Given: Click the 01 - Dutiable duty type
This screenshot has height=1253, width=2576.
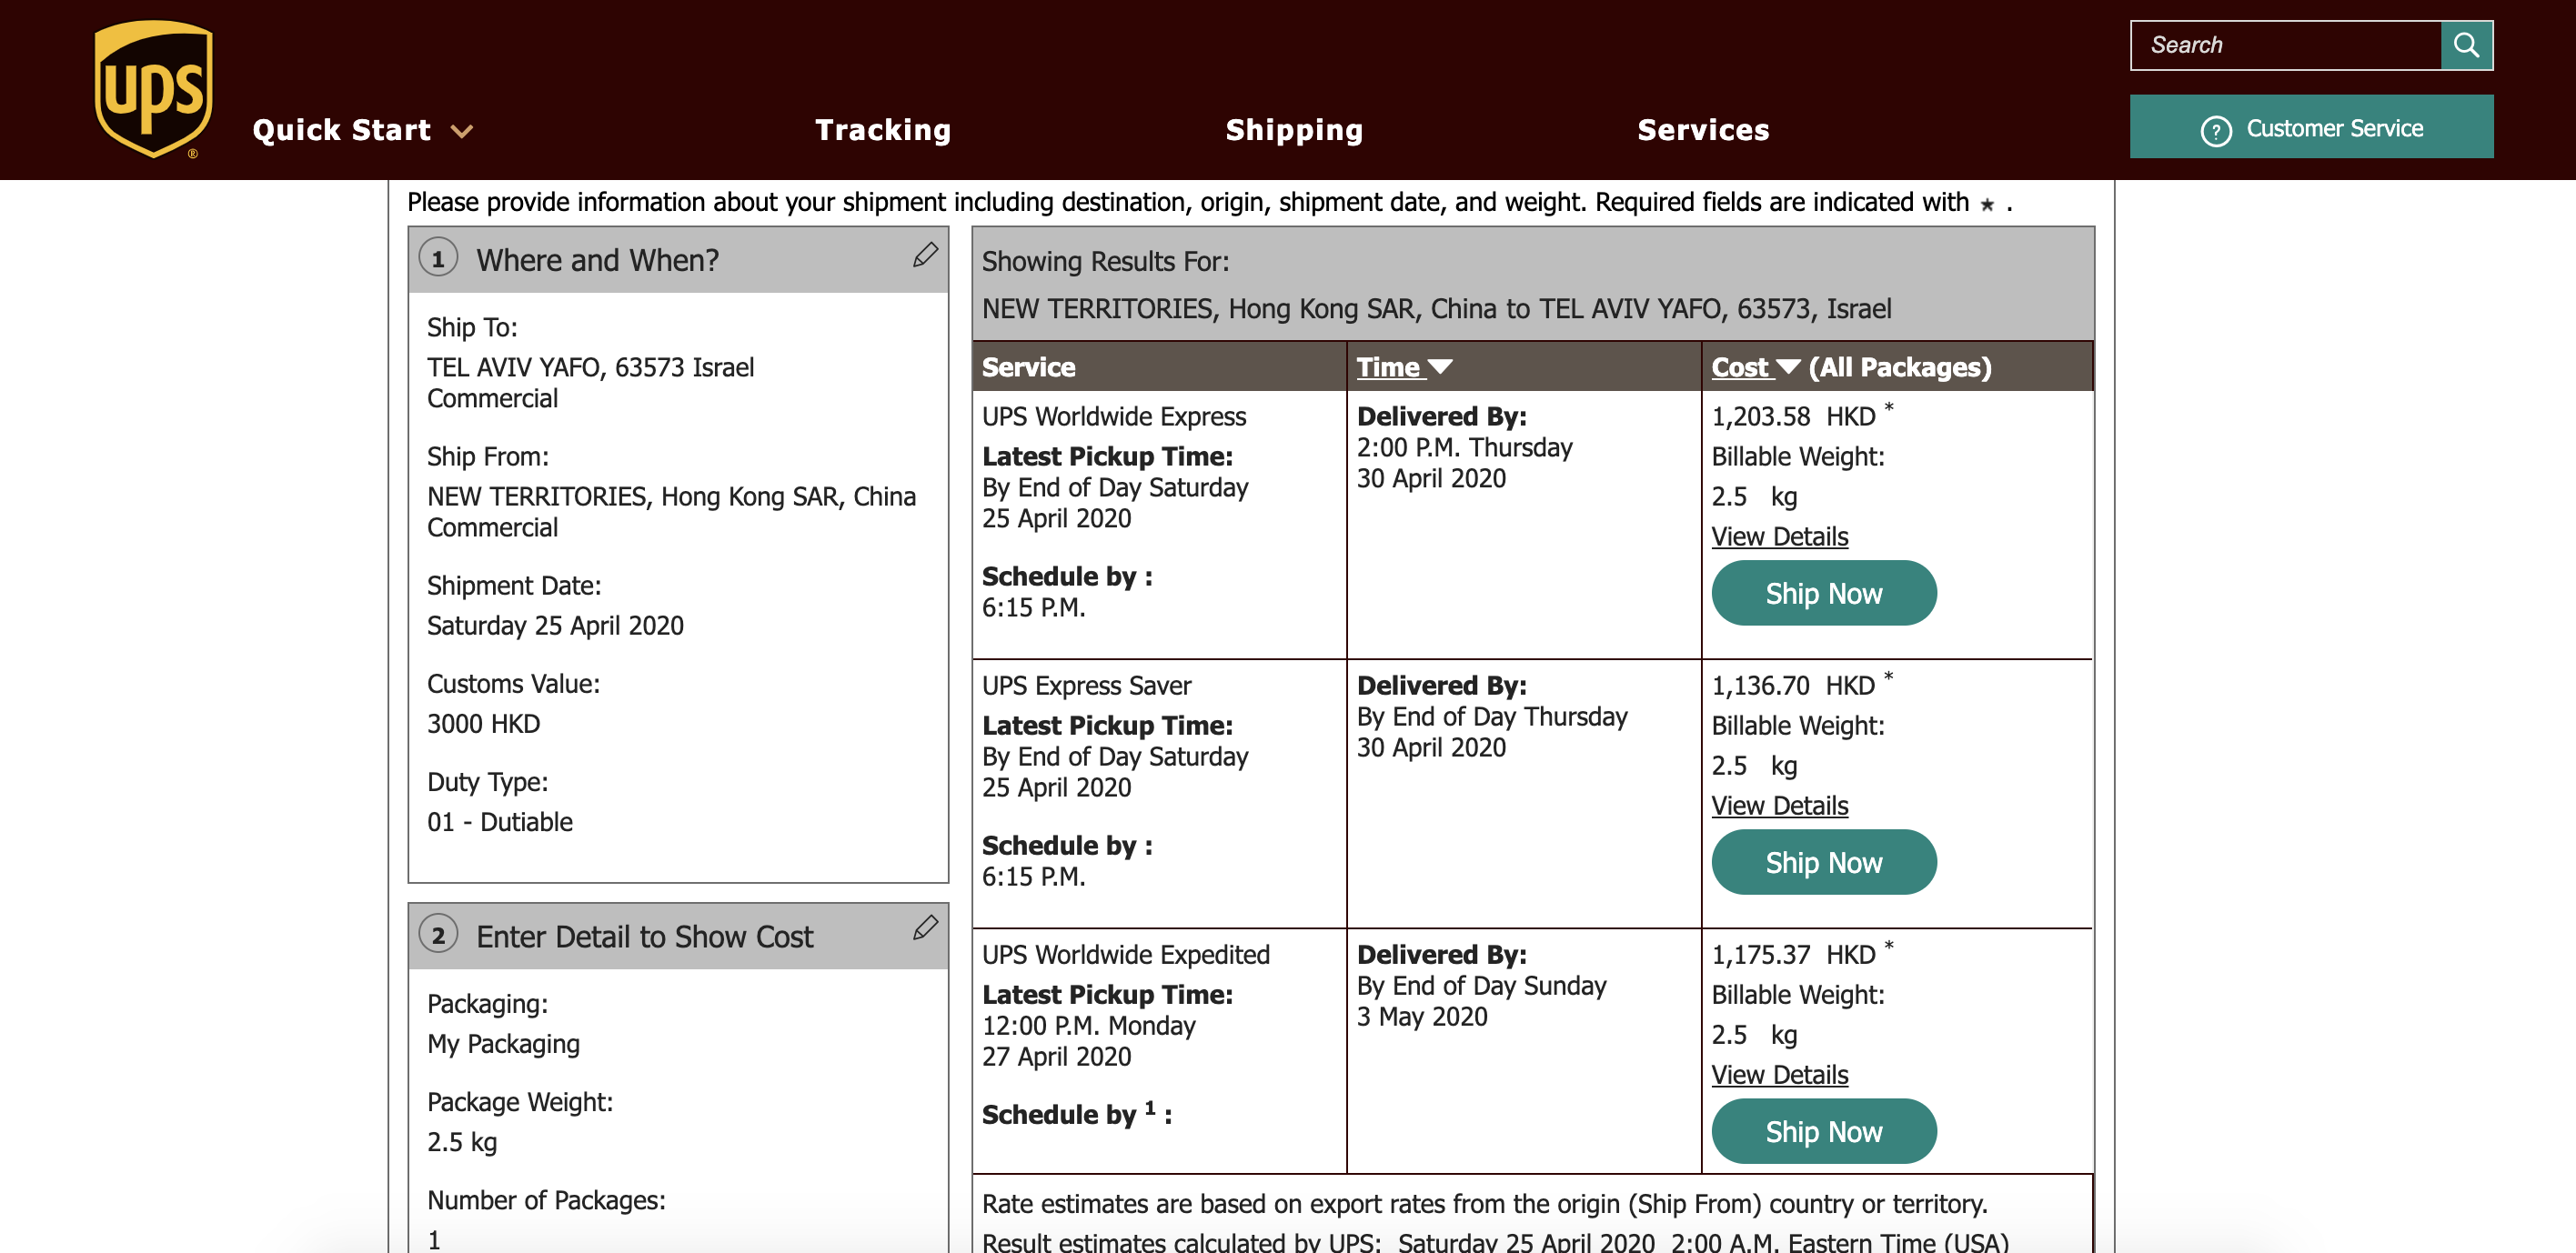Looking at the screenshot, I should [x=499, y=822].
